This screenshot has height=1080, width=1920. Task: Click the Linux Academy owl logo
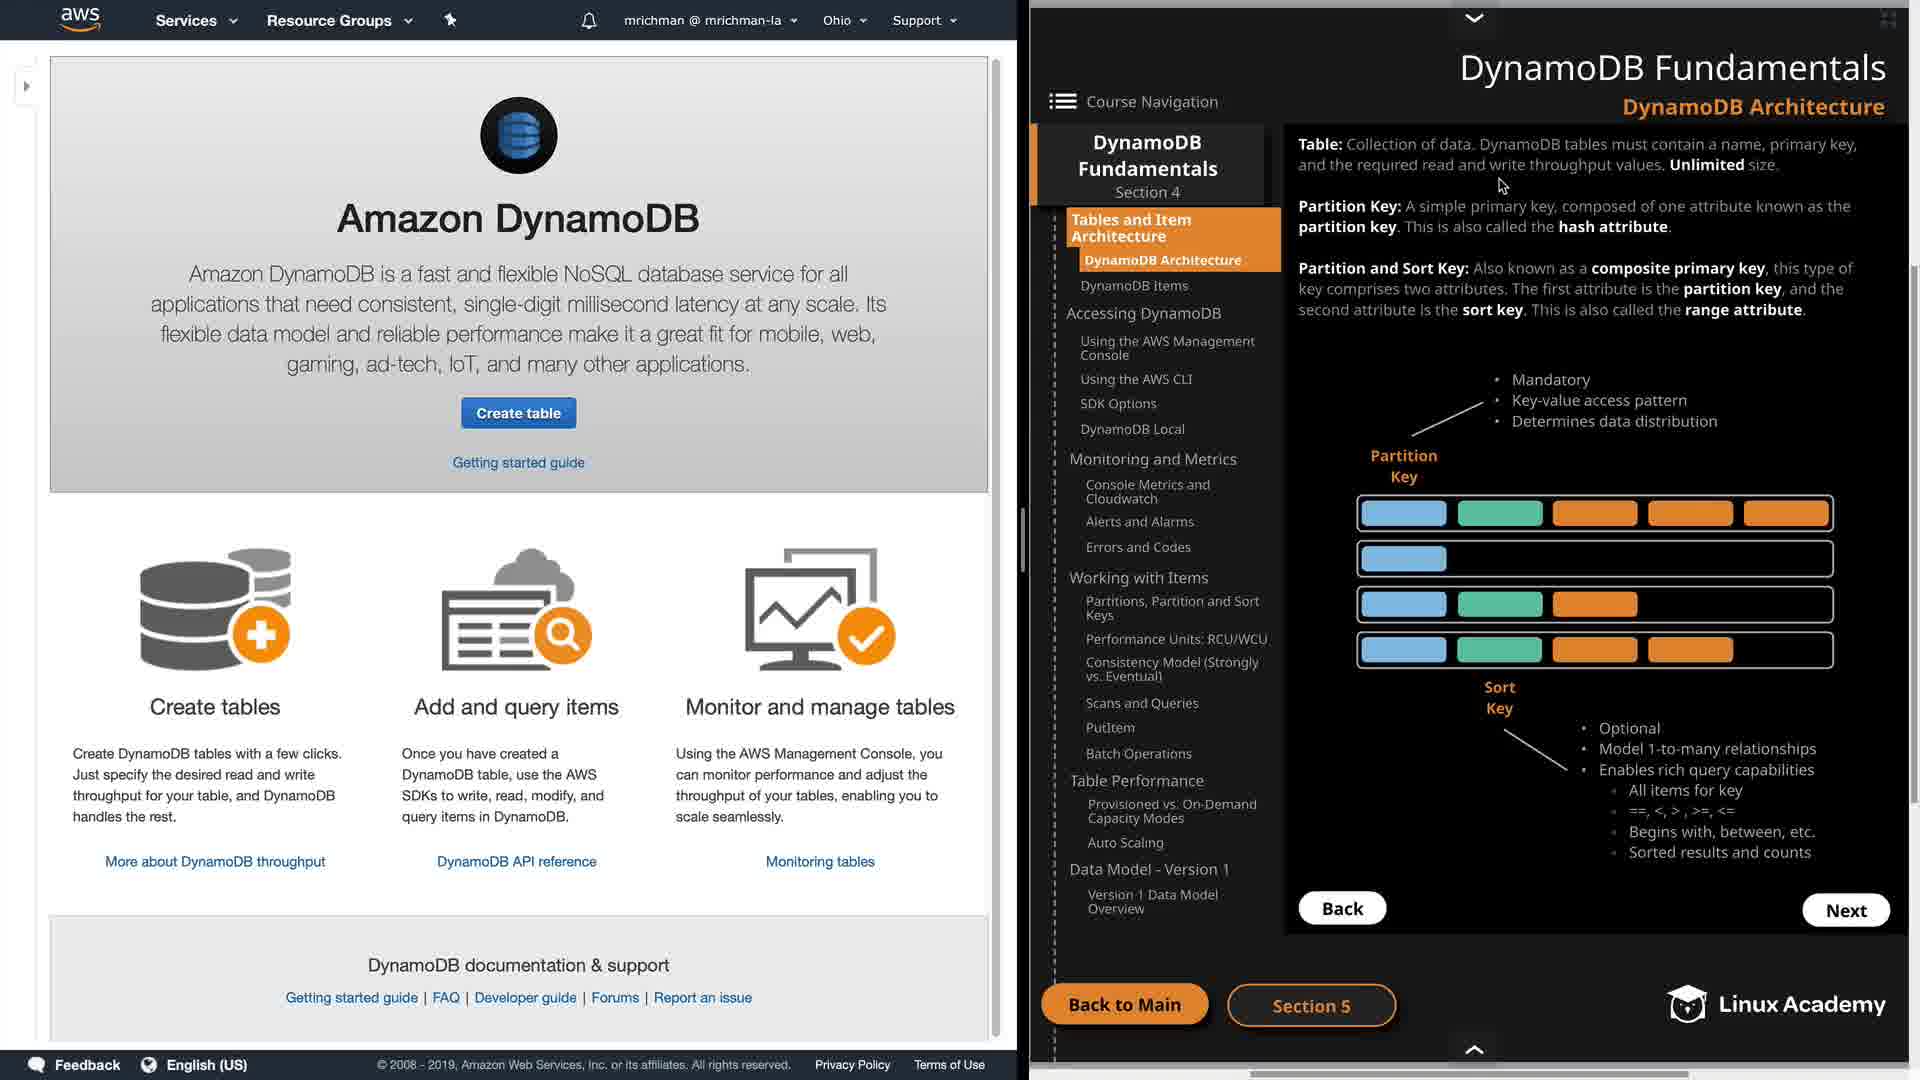[x=1687, y=1004]
